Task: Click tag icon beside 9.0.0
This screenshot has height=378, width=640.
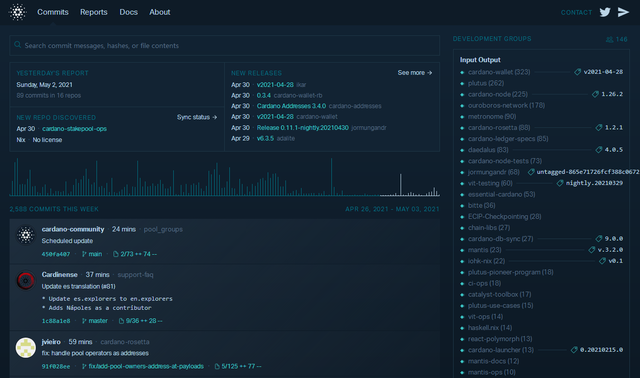Action: 599,238
